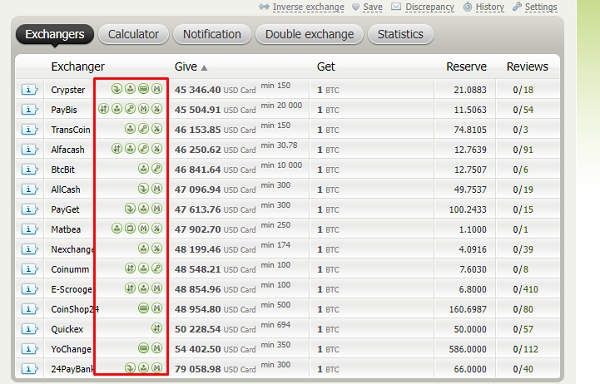Screen dimensions: 600x384
Task: Open the Discrepancy link
Action: pyautogui.click(x=429, y=7)
